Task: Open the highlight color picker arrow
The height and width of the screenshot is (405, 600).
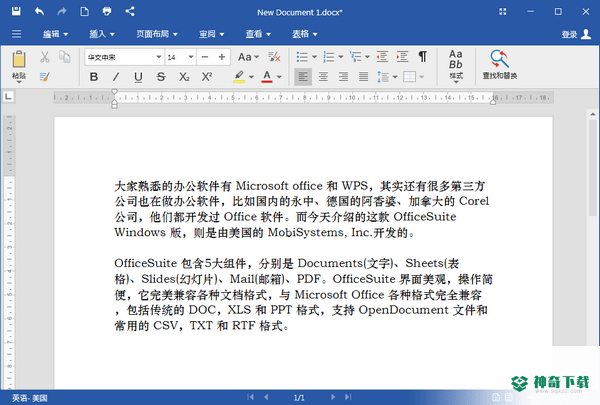Action: coord(251,77)
